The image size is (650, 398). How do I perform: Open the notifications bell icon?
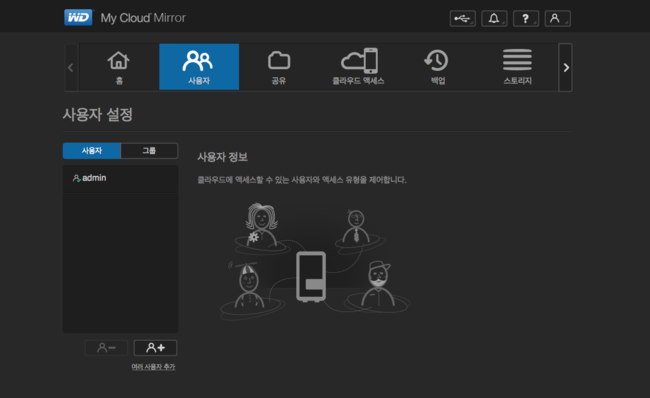click(494, 19)
